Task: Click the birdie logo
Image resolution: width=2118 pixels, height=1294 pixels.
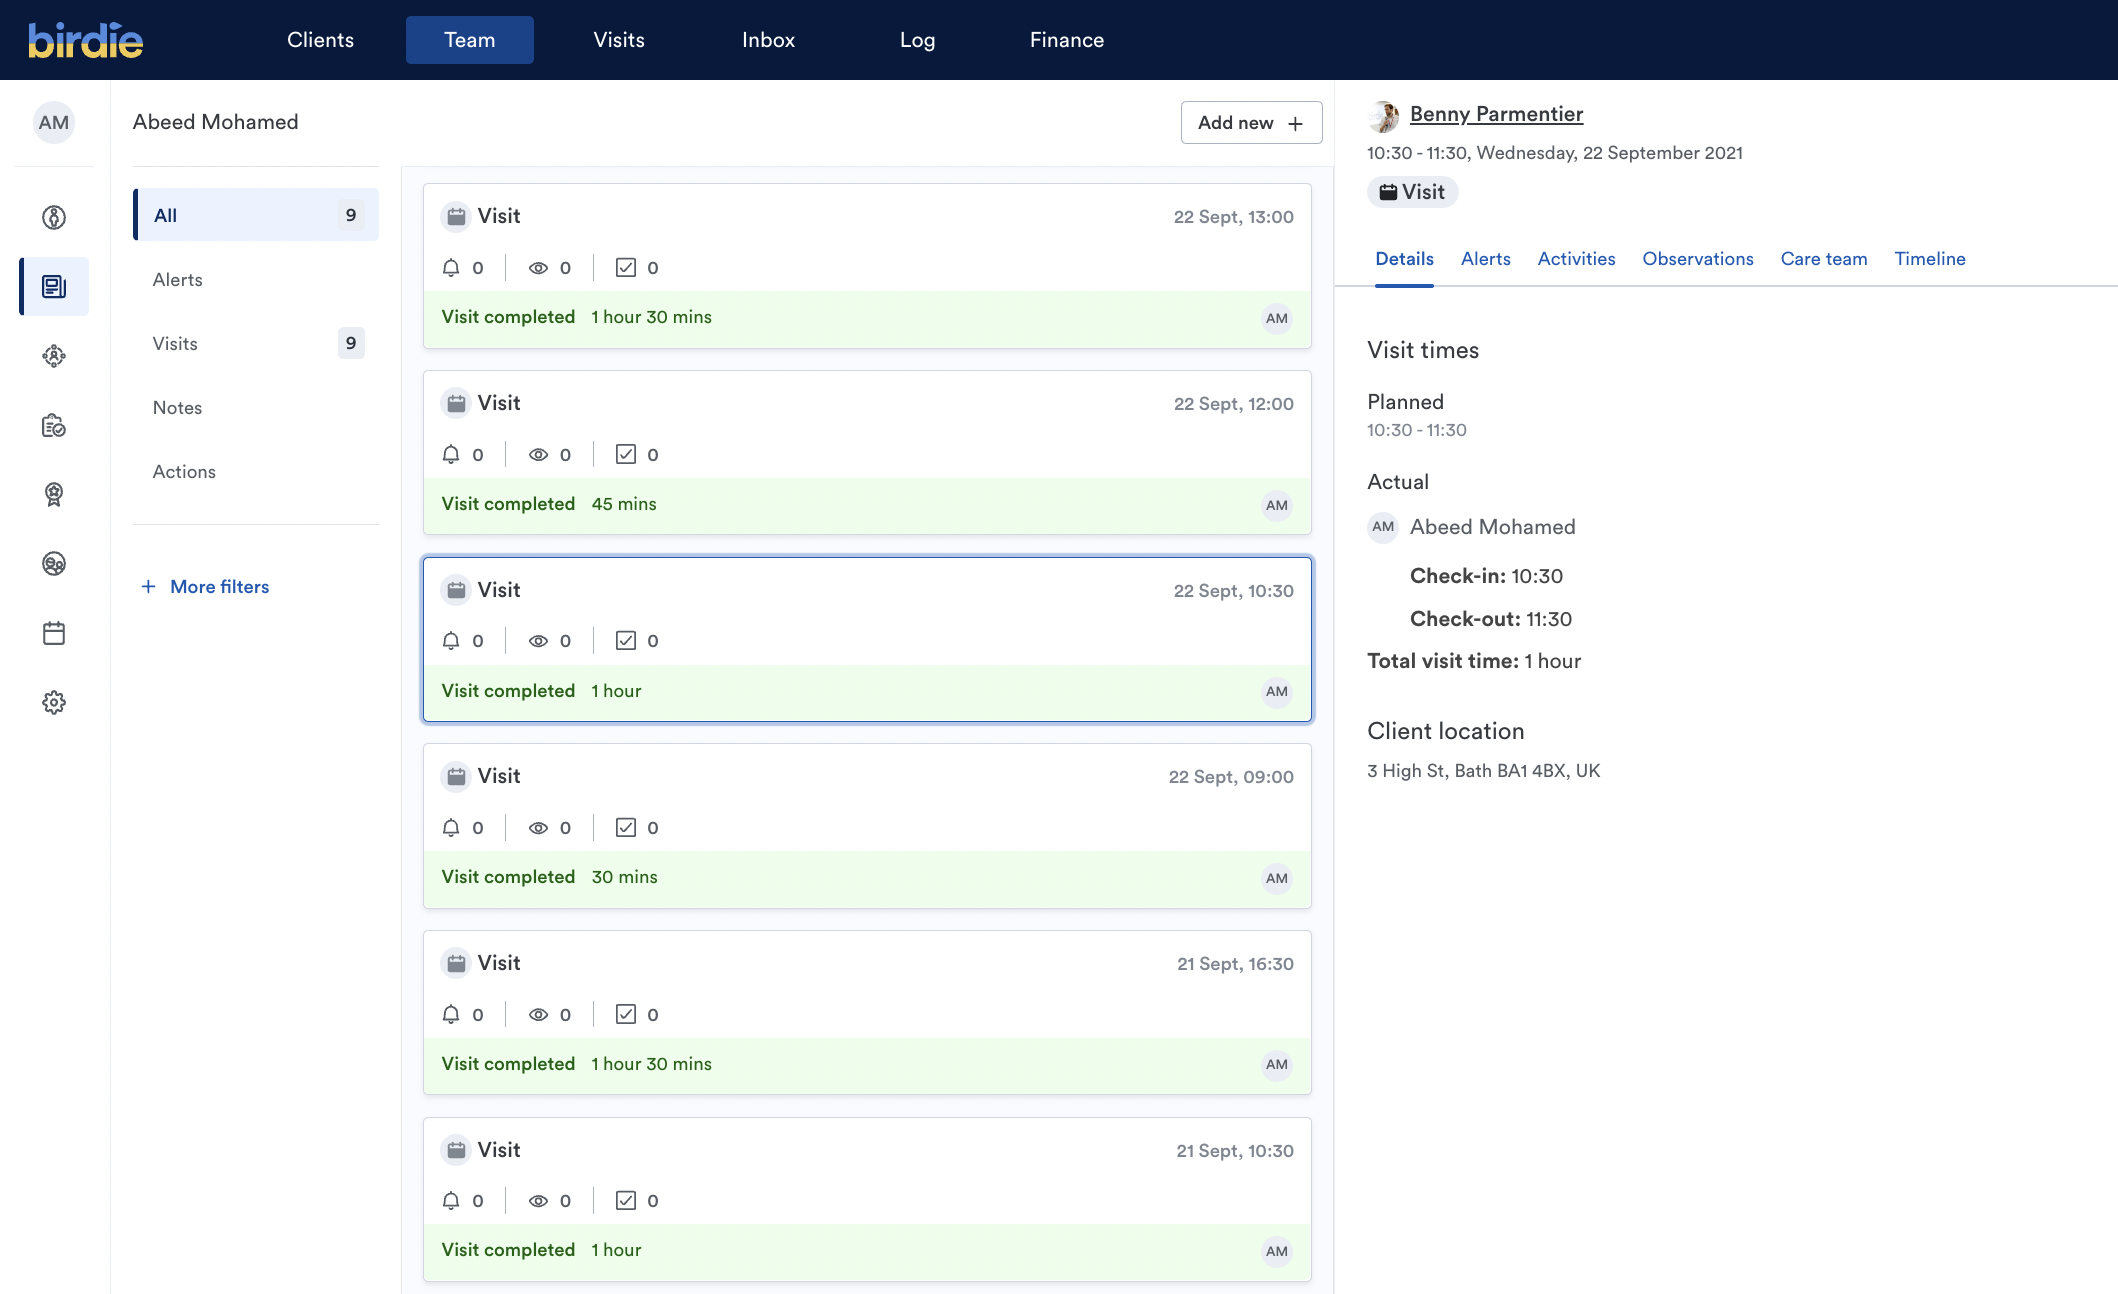Action: pyautogui.click(x=86, y=40)
